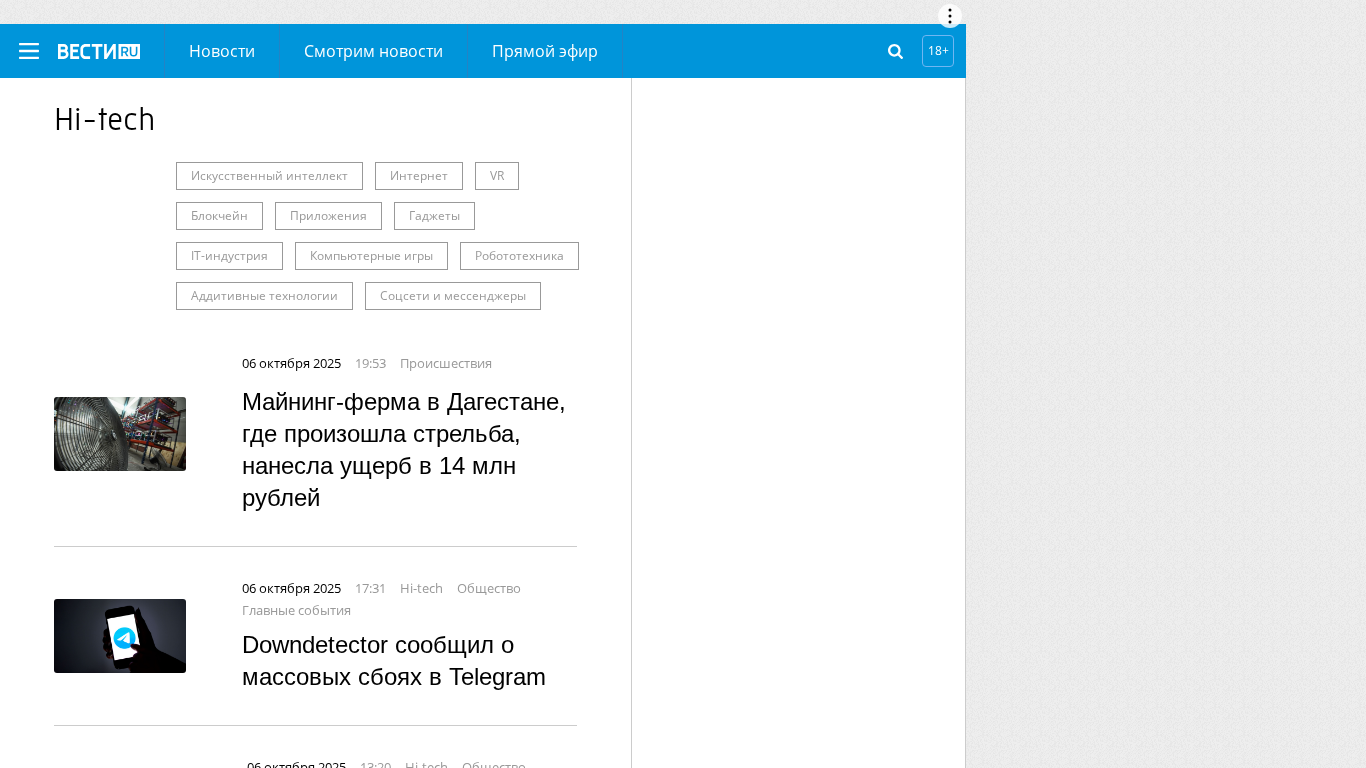Viewport: 1366px width, 768px height.
Task: Click the Hi-tech page heading
Action: [105, 120]
